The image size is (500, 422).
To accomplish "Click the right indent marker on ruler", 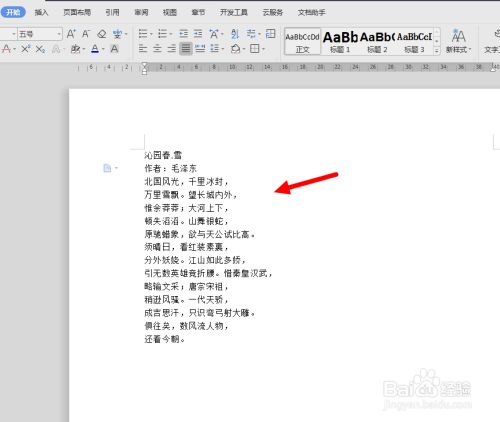I will point(493,69).
